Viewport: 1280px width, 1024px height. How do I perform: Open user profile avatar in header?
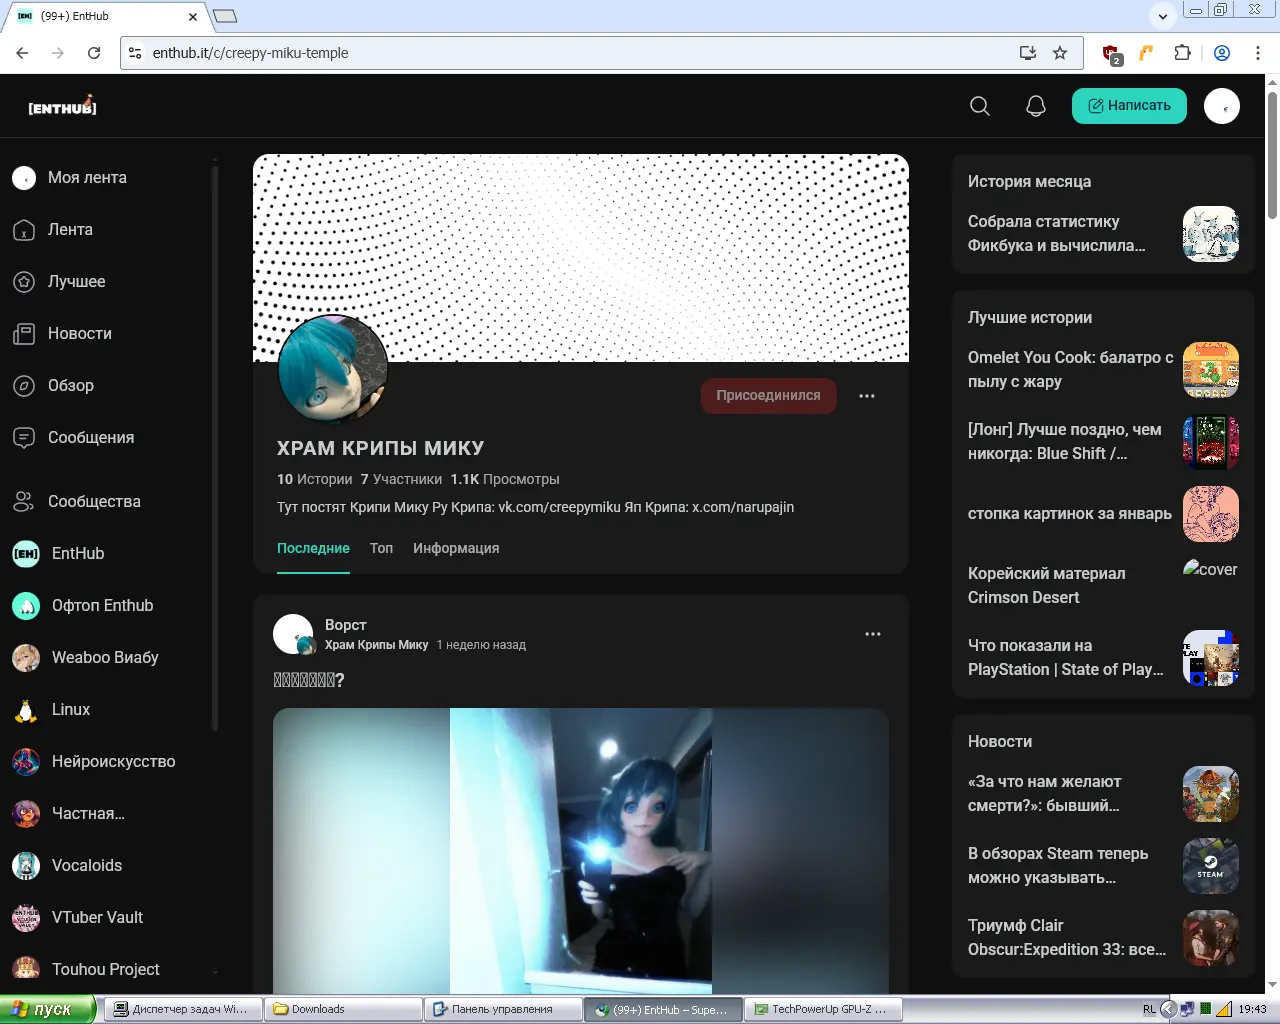[x=1221, y=106]
